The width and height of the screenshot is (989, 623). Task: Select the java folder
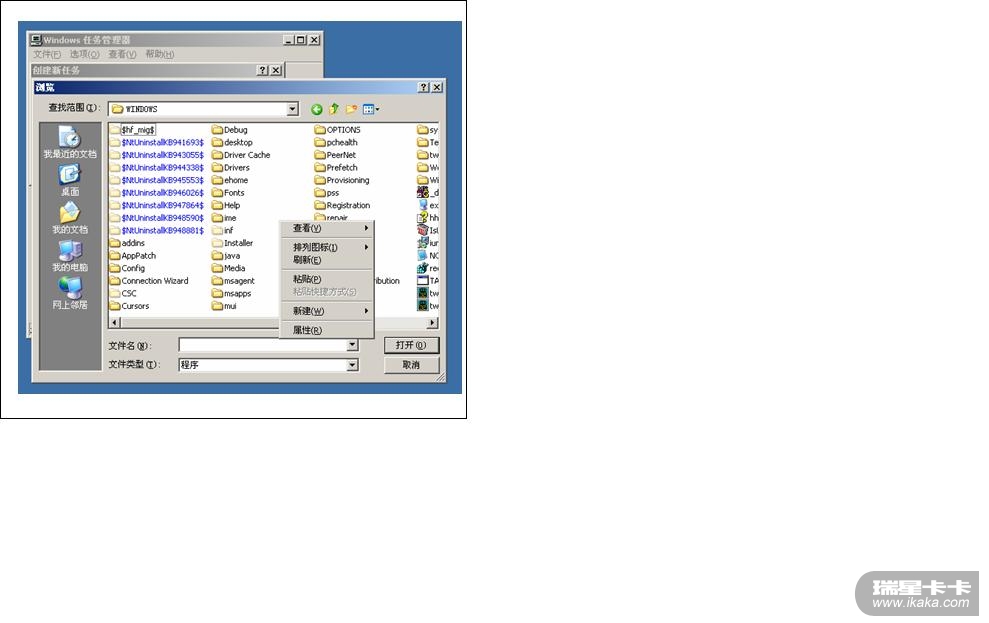tap(226, 256)
